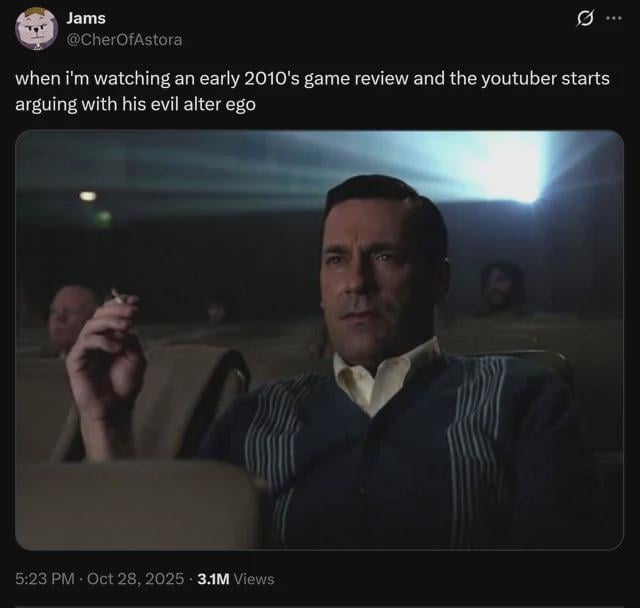Screen dimensions: 640x608
Task: Open the attached movie theater image
Action: [x=319, y=340]
